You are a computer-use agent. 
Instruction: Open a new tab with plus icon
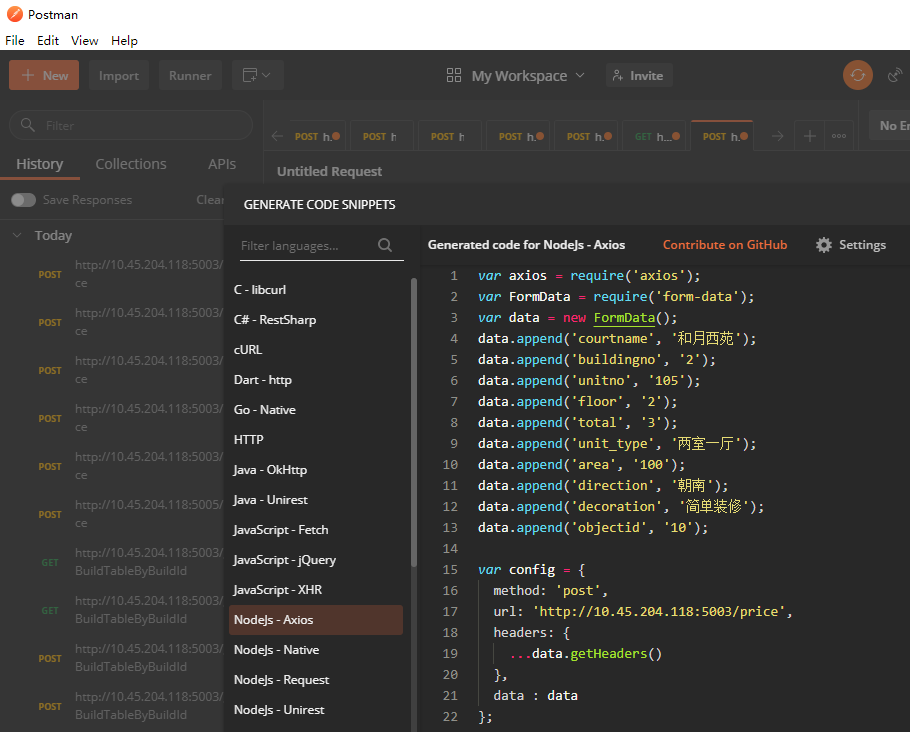coord(810,136)
